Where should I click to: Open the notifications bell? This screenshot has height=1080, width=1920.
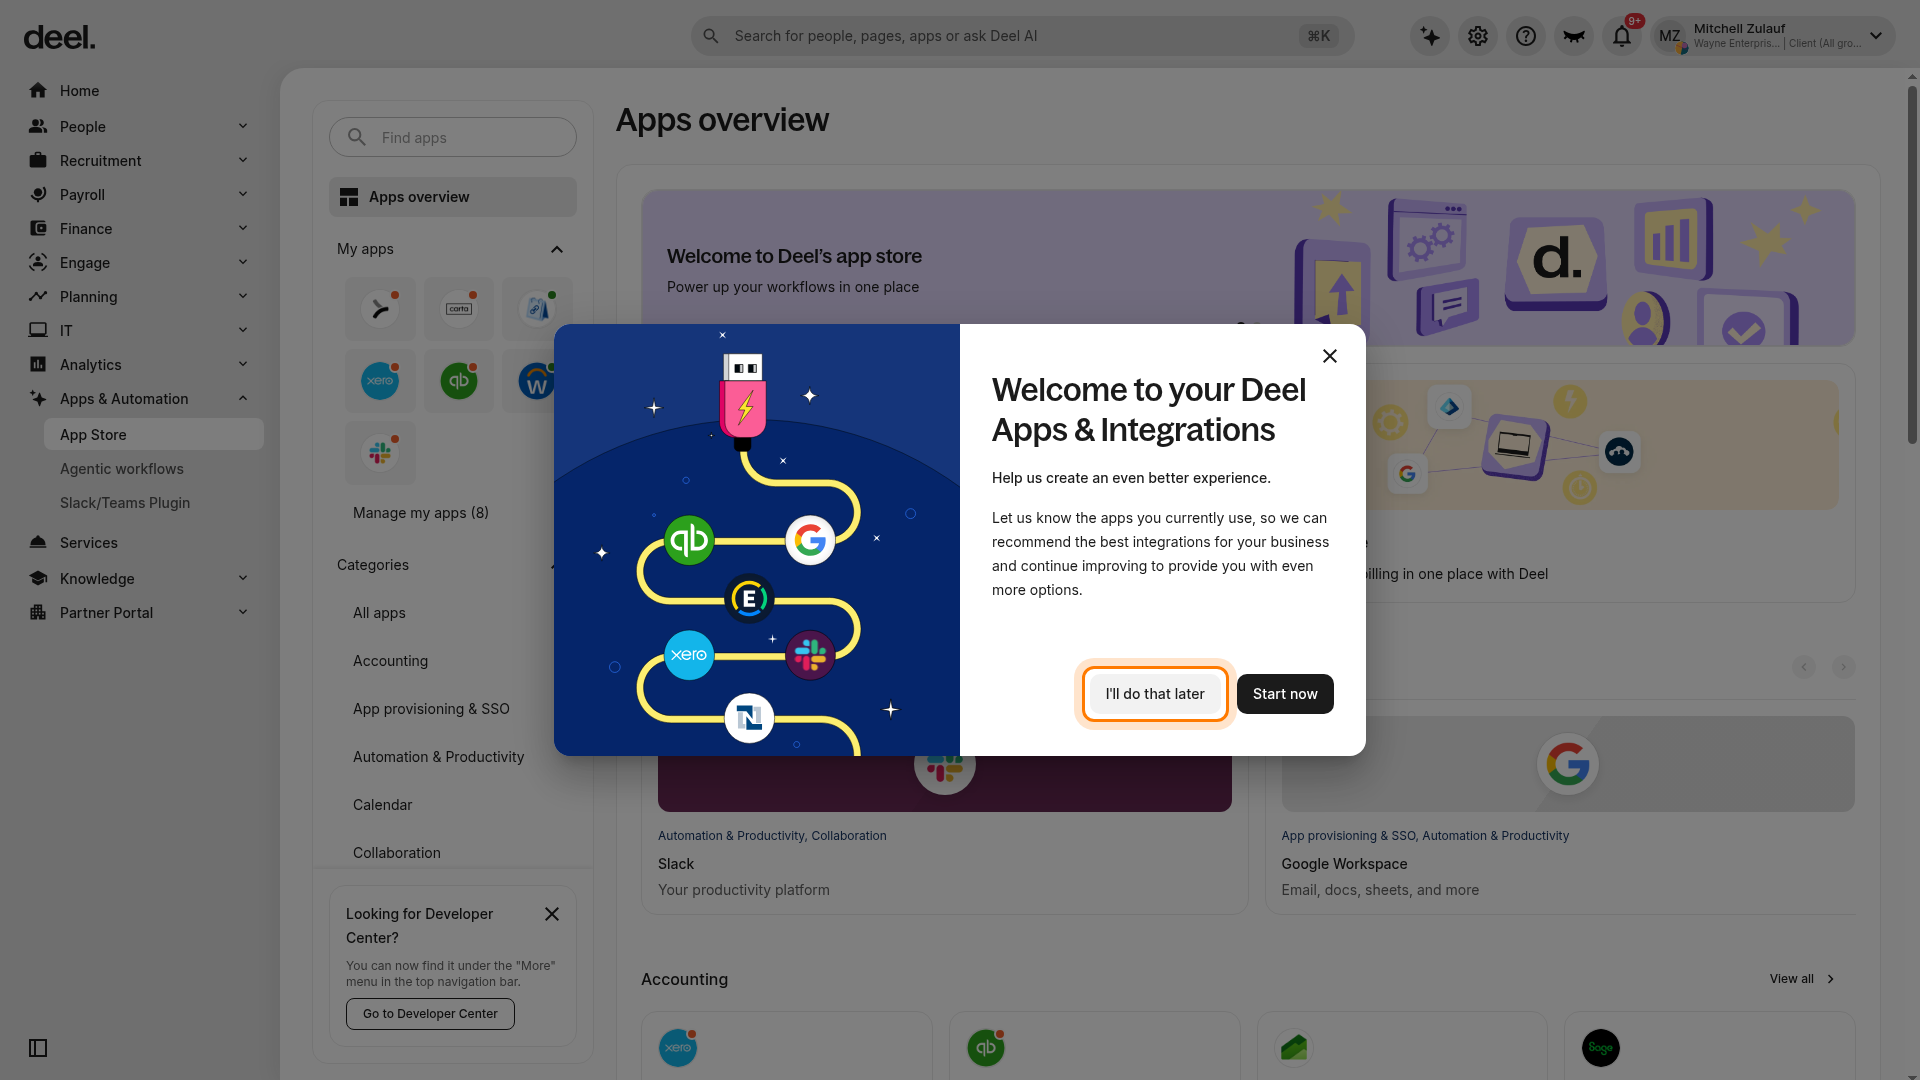click(x=1622, y=37)
